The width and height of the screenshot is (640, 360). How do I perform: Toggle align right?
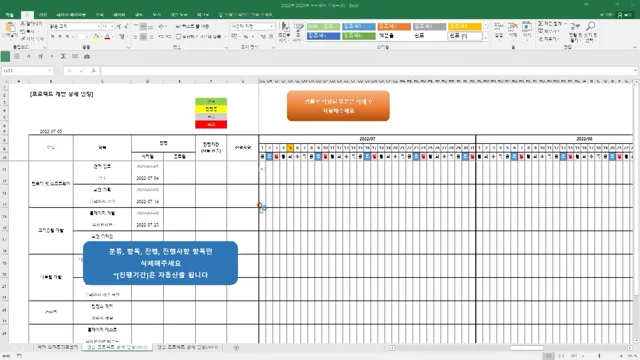[151, 37]
